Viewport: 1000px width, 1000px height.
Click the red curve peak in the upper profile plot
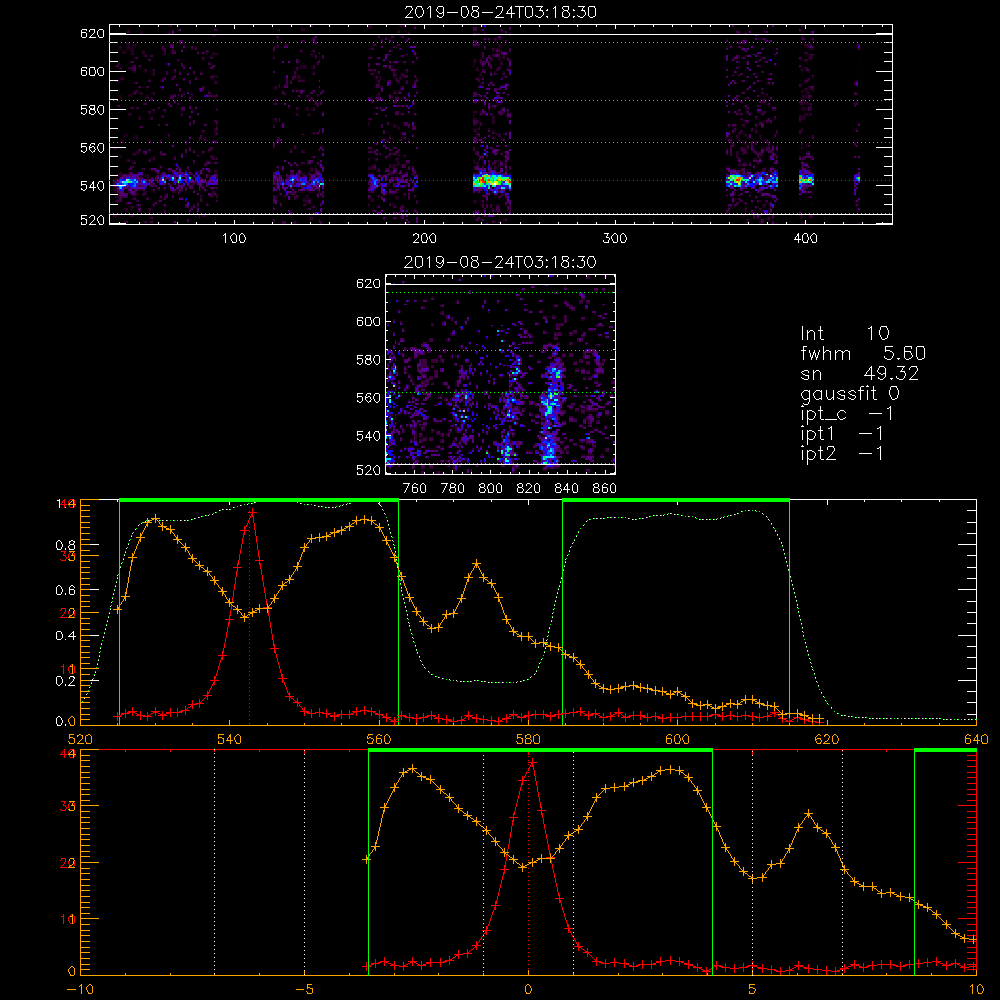[x=253, y=512]
